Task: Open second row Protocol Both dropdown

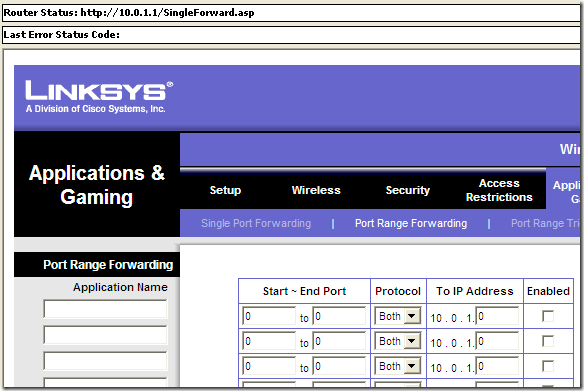Action: click(398, 341)
